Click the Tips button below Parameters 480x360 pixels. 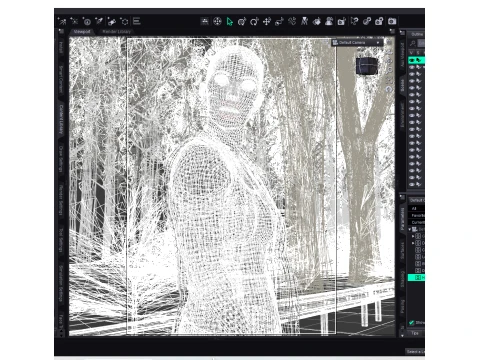click(x=415, y=333)
